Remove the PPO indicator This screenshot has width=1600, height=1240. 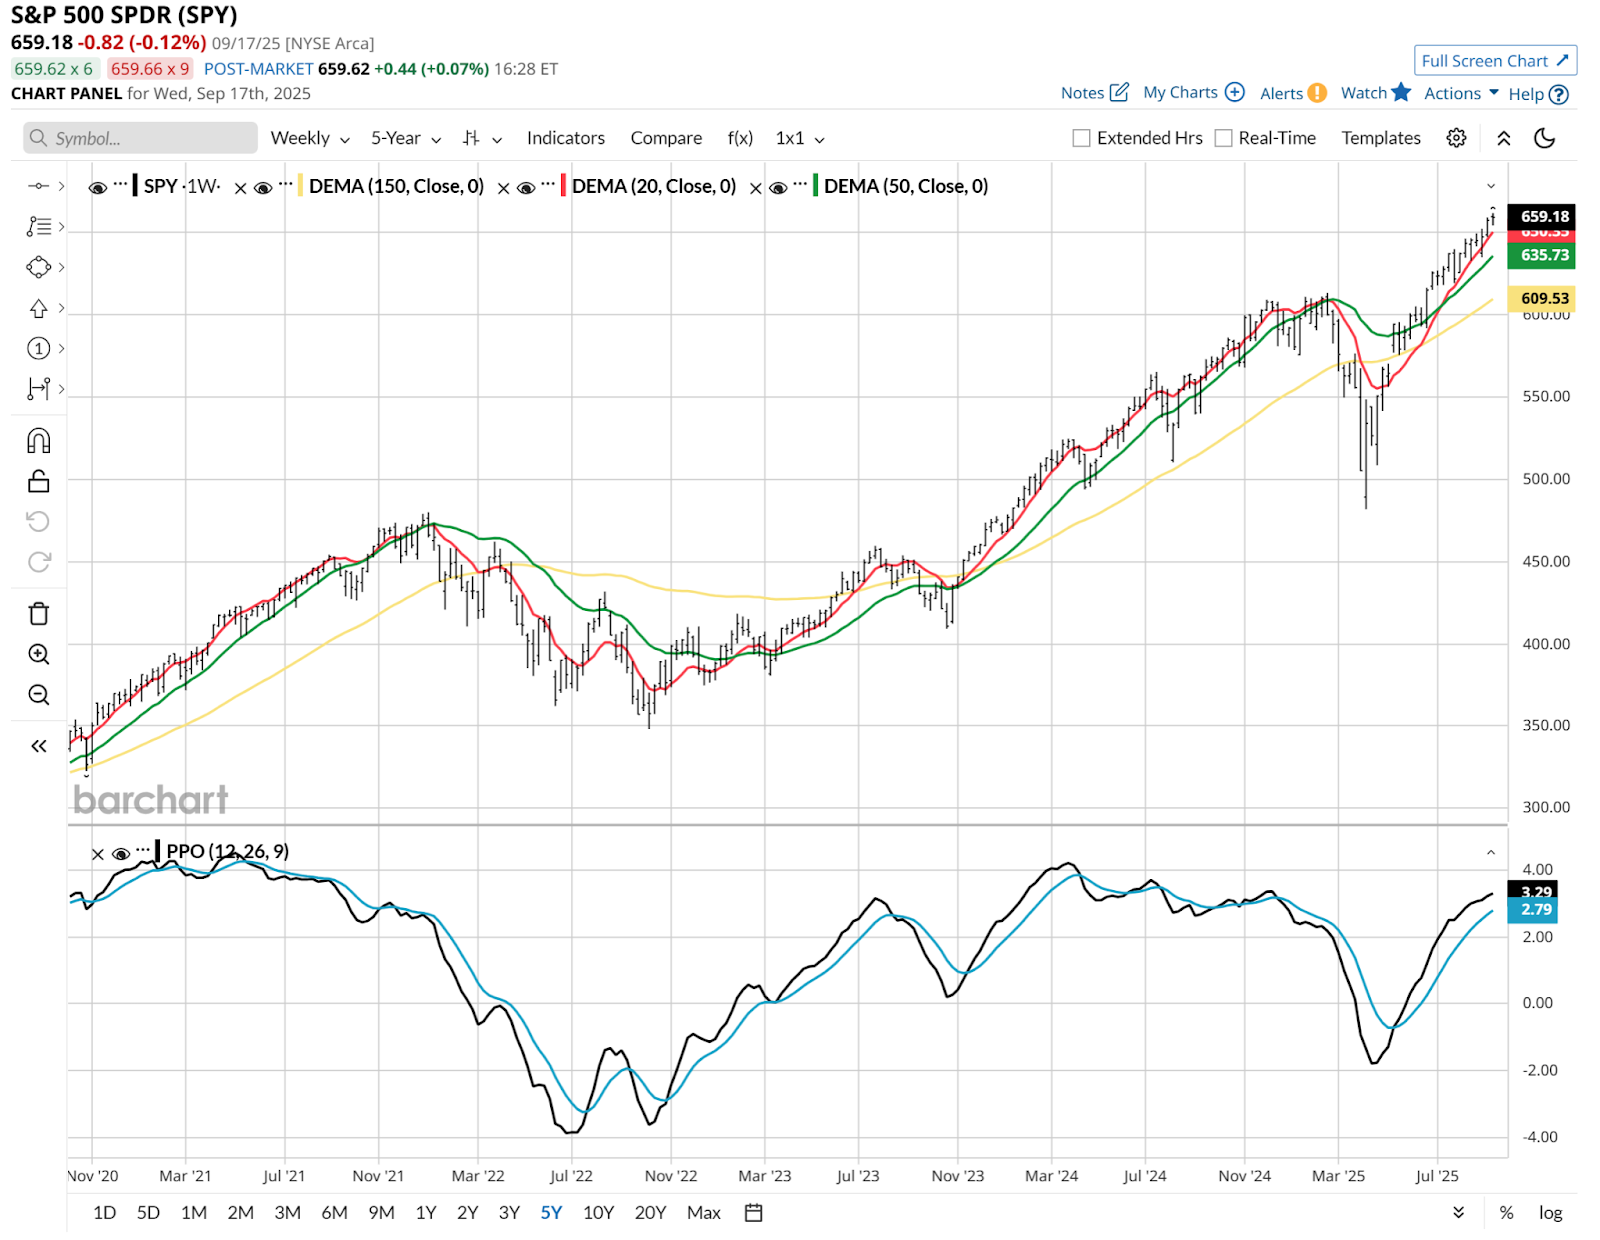pos(97,854)
